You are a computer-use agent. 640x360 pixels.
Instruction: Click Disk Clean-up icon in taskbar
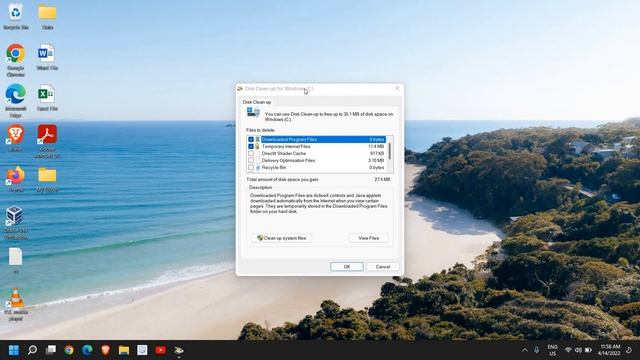pos(179,350)
